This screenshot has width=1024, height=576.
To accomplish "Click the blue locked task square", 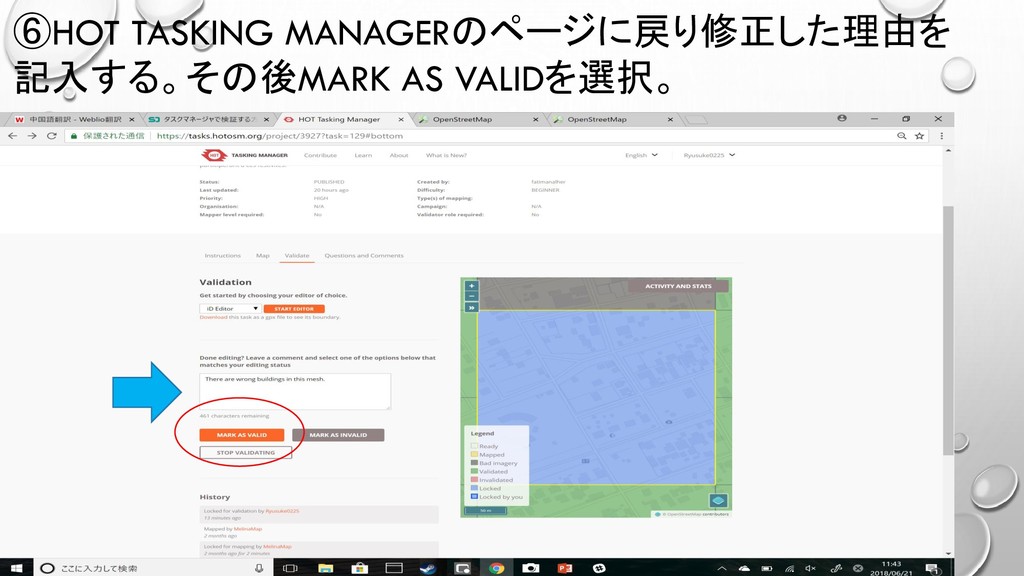I will pyautogui.click(x=596, y=397).
